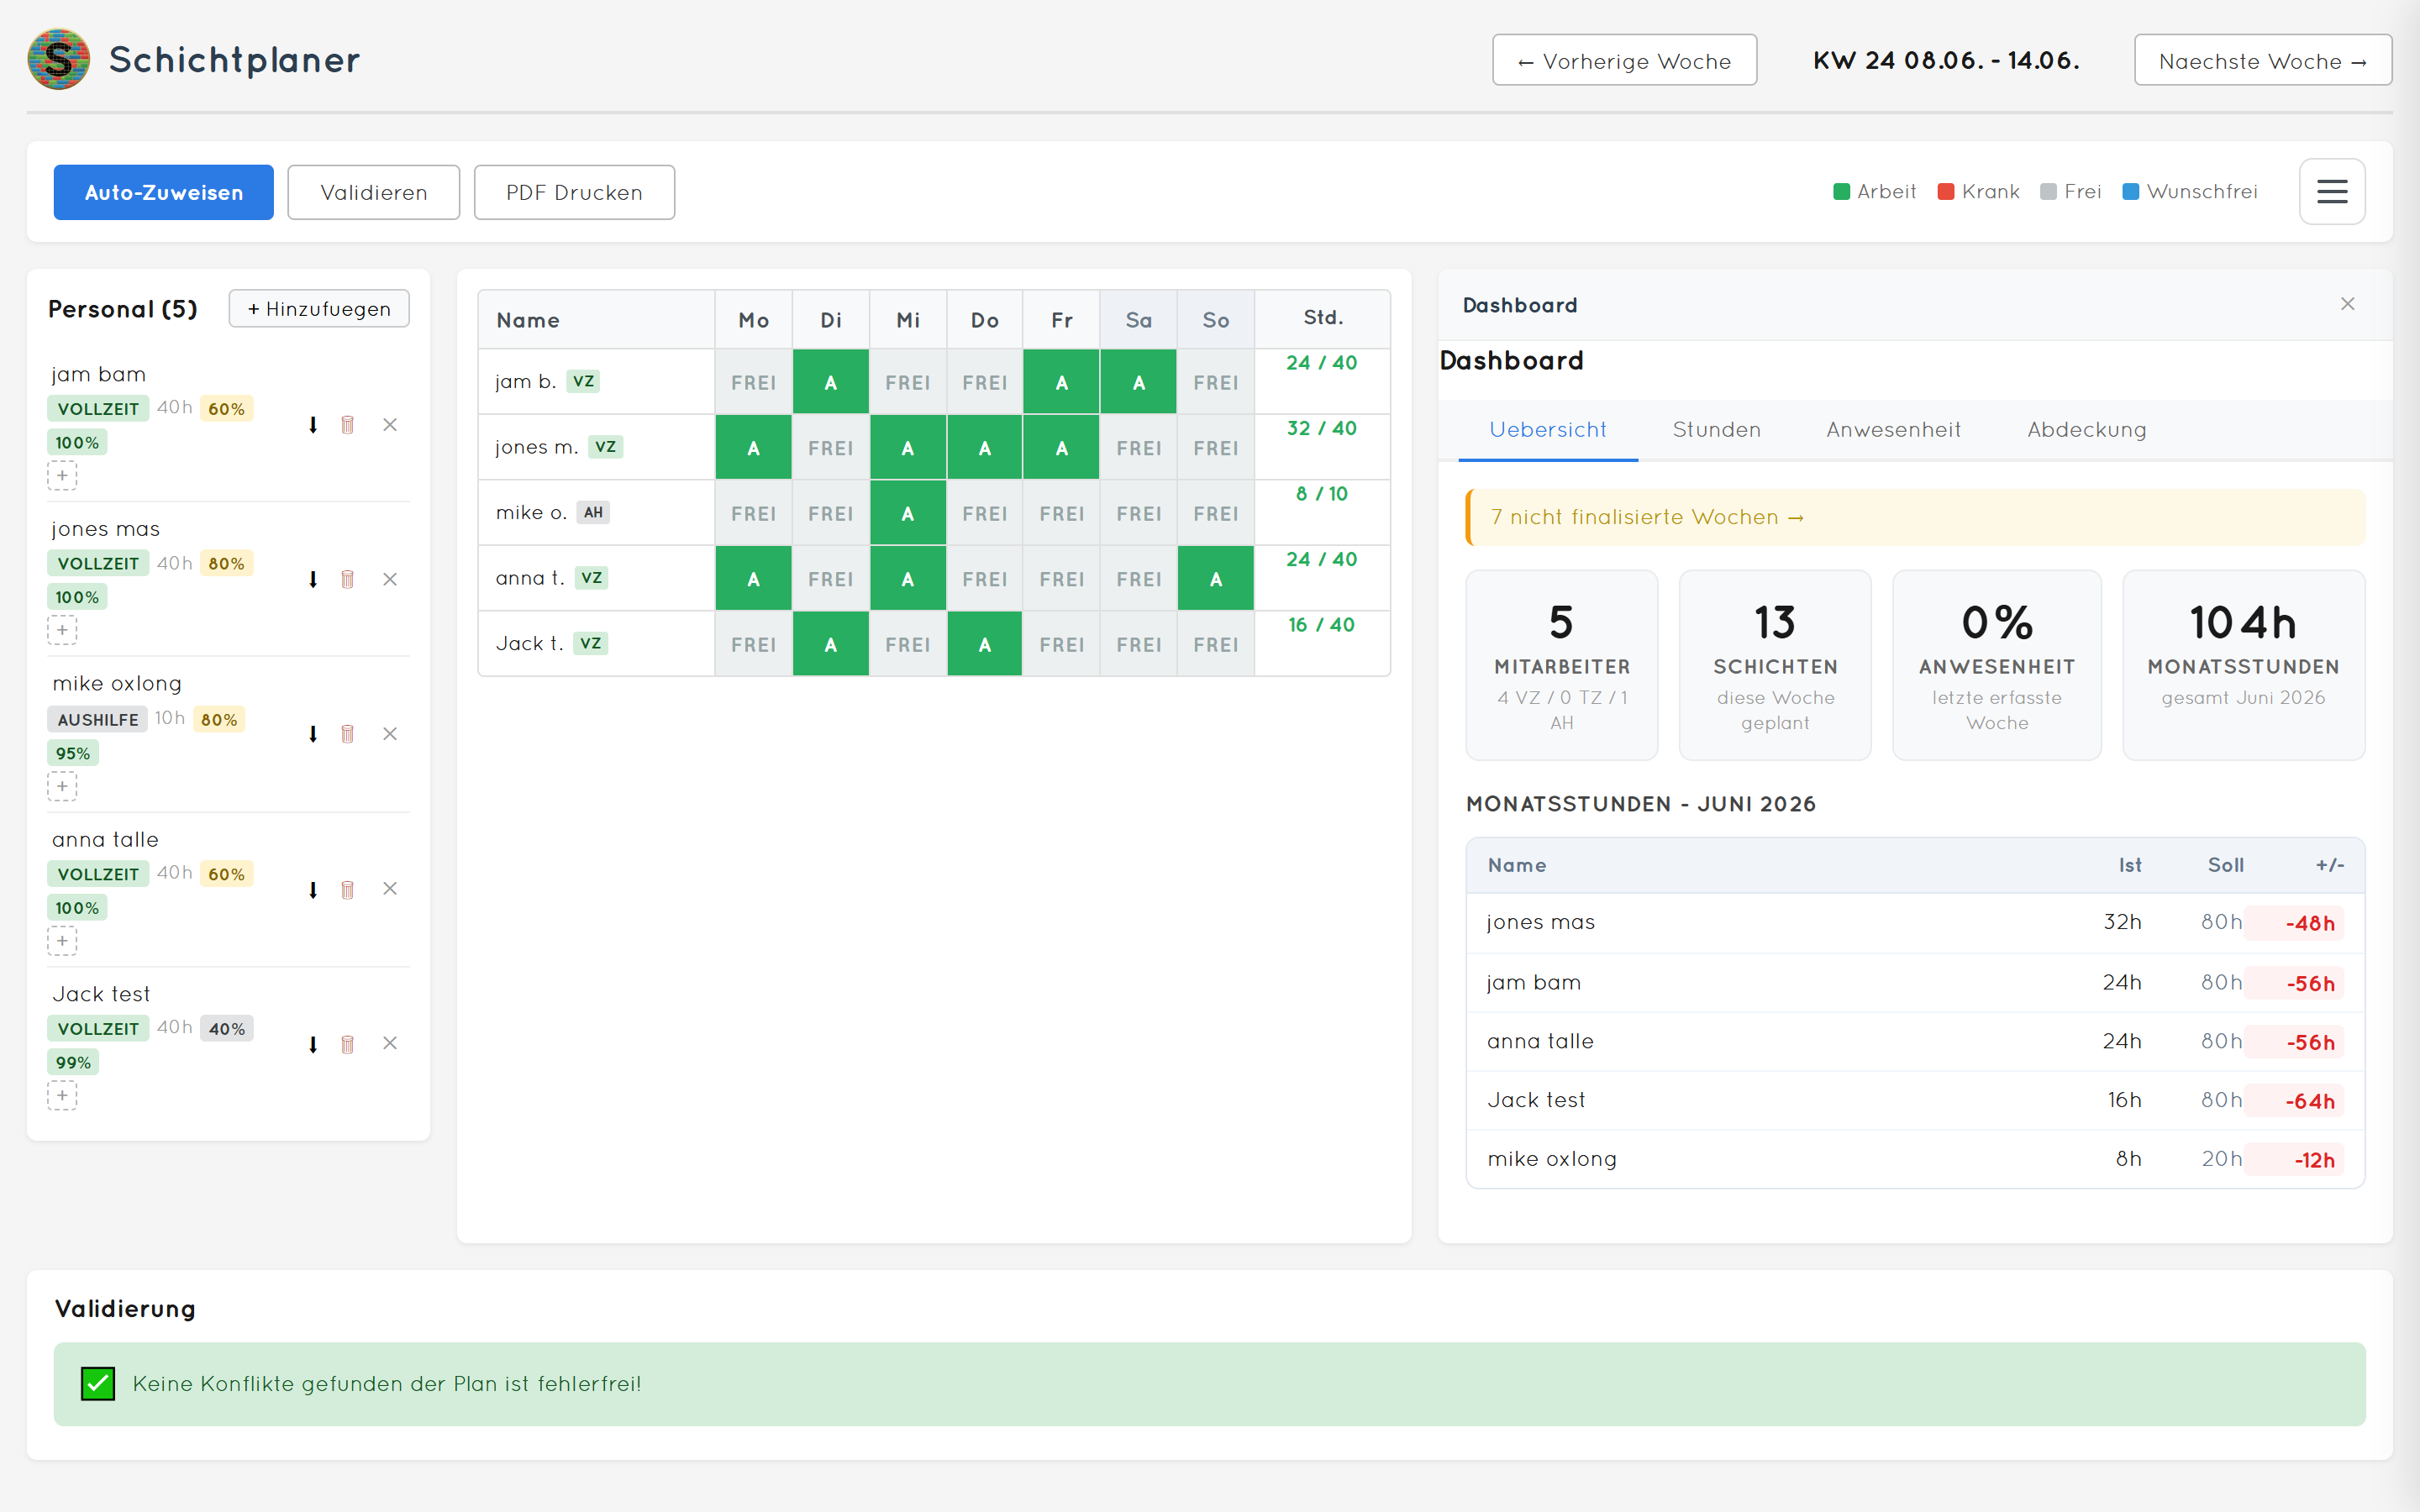Click the Schichtplaner logo icon
The image size is (2420, 1512).
[58, 59]
